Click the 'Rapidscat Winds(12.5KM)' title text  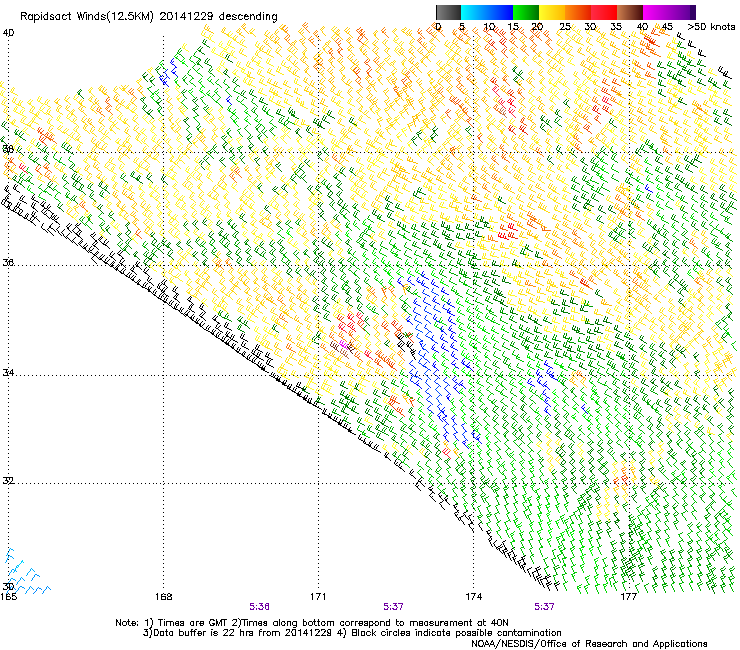tap(87, 17)
